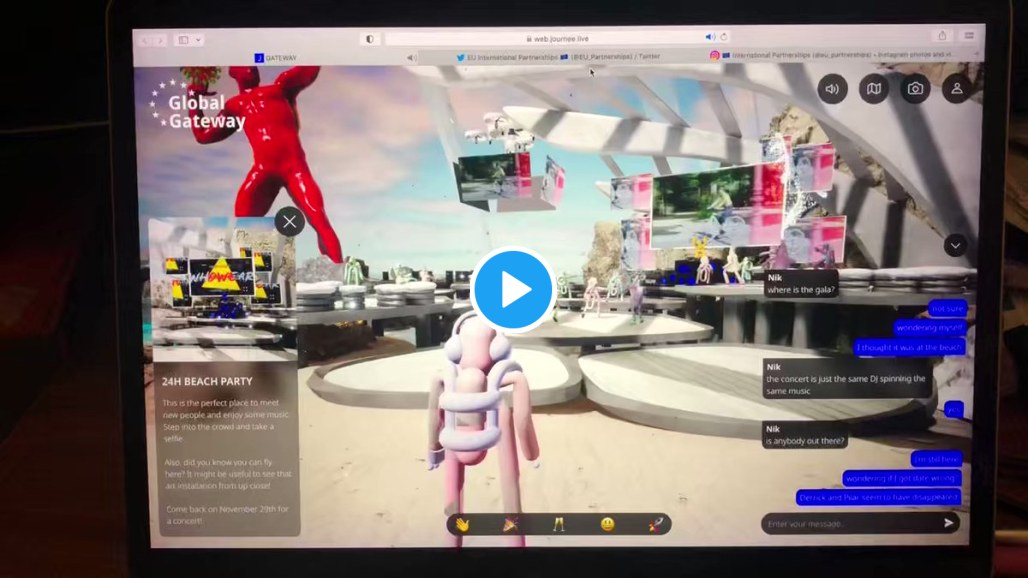Open the sidebar dropdown arrow in Safari
1028x578 pixels.
198,40
